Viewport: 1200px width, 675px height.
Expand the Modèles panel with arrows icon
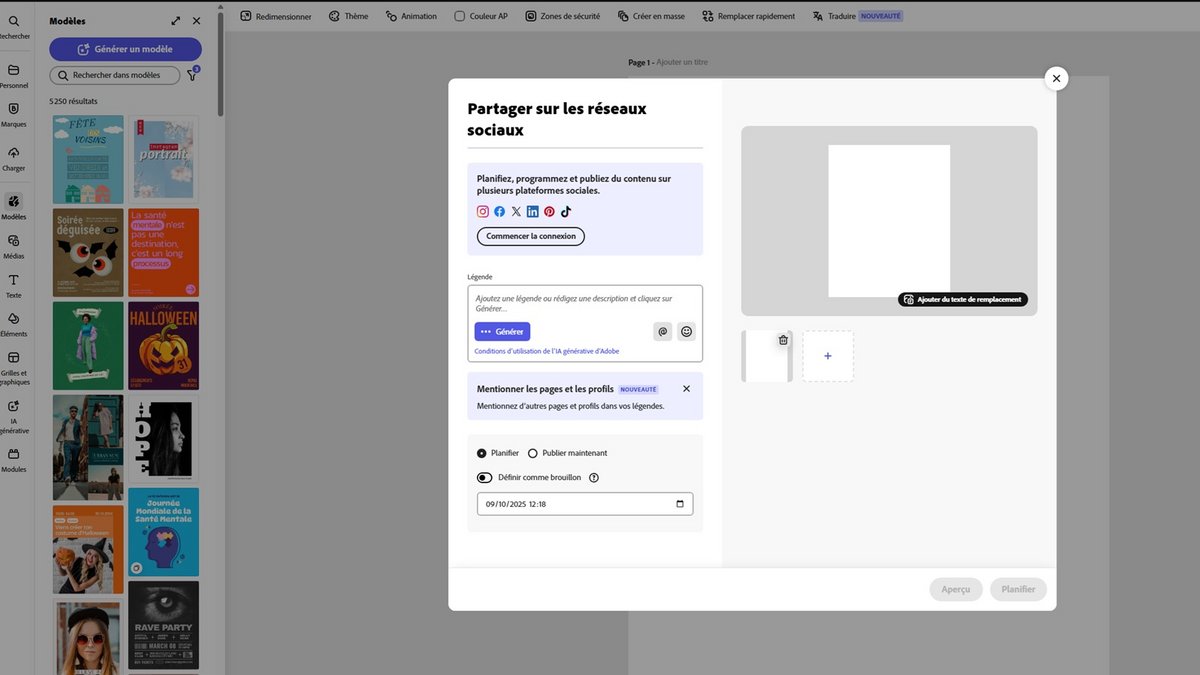coord(176,21)
